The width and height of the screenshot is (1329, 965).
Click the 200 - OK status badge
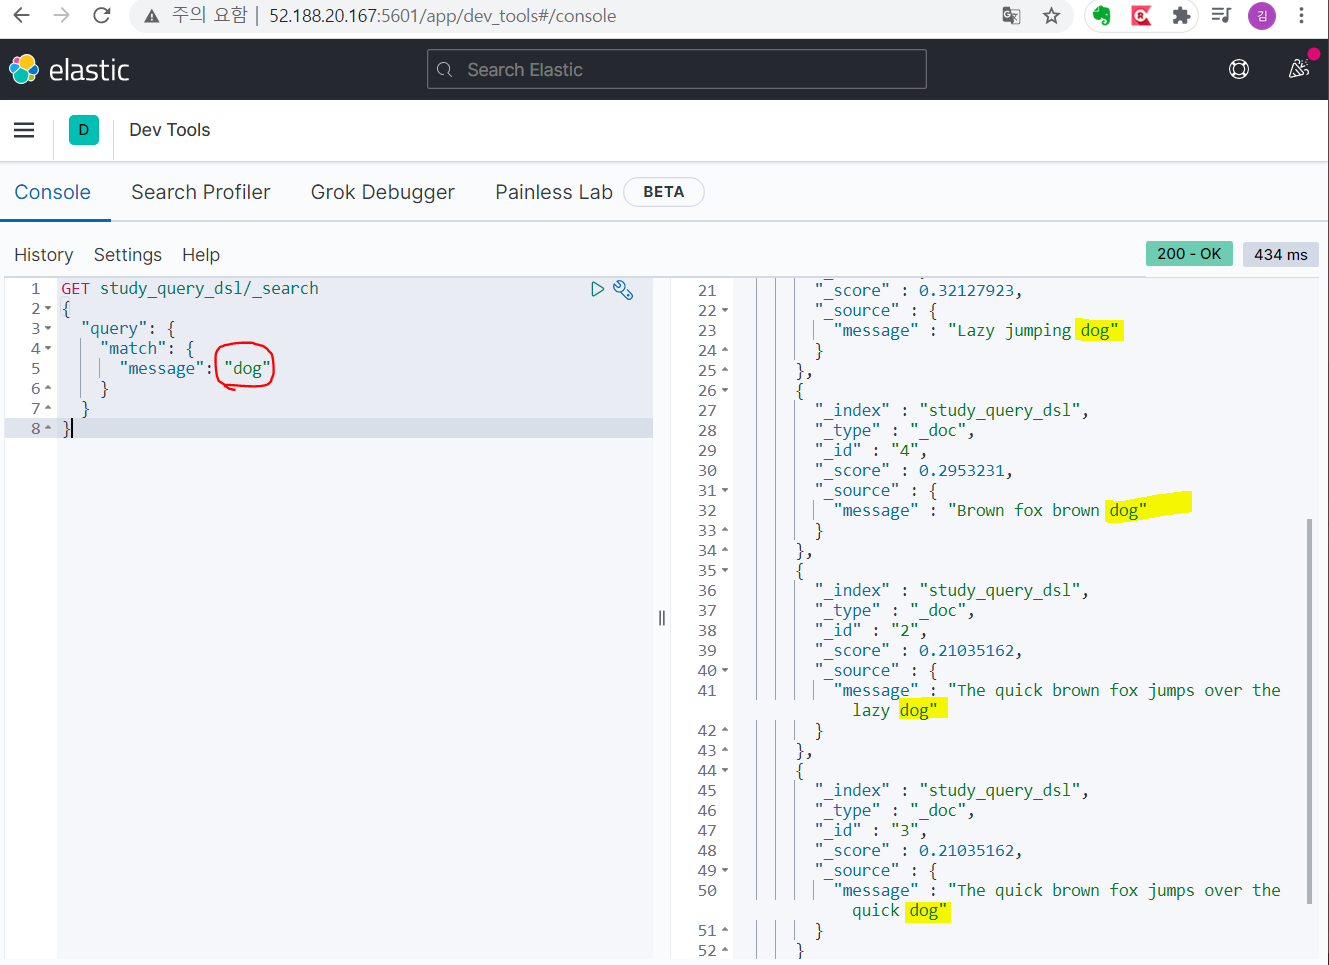click(x=1189, y=254)
